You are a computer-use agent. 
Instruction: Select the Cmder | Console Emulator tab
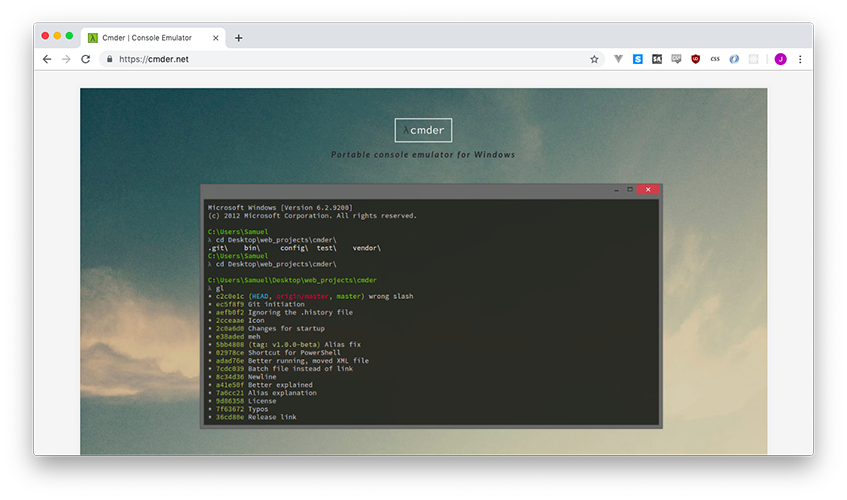(153, 38)
